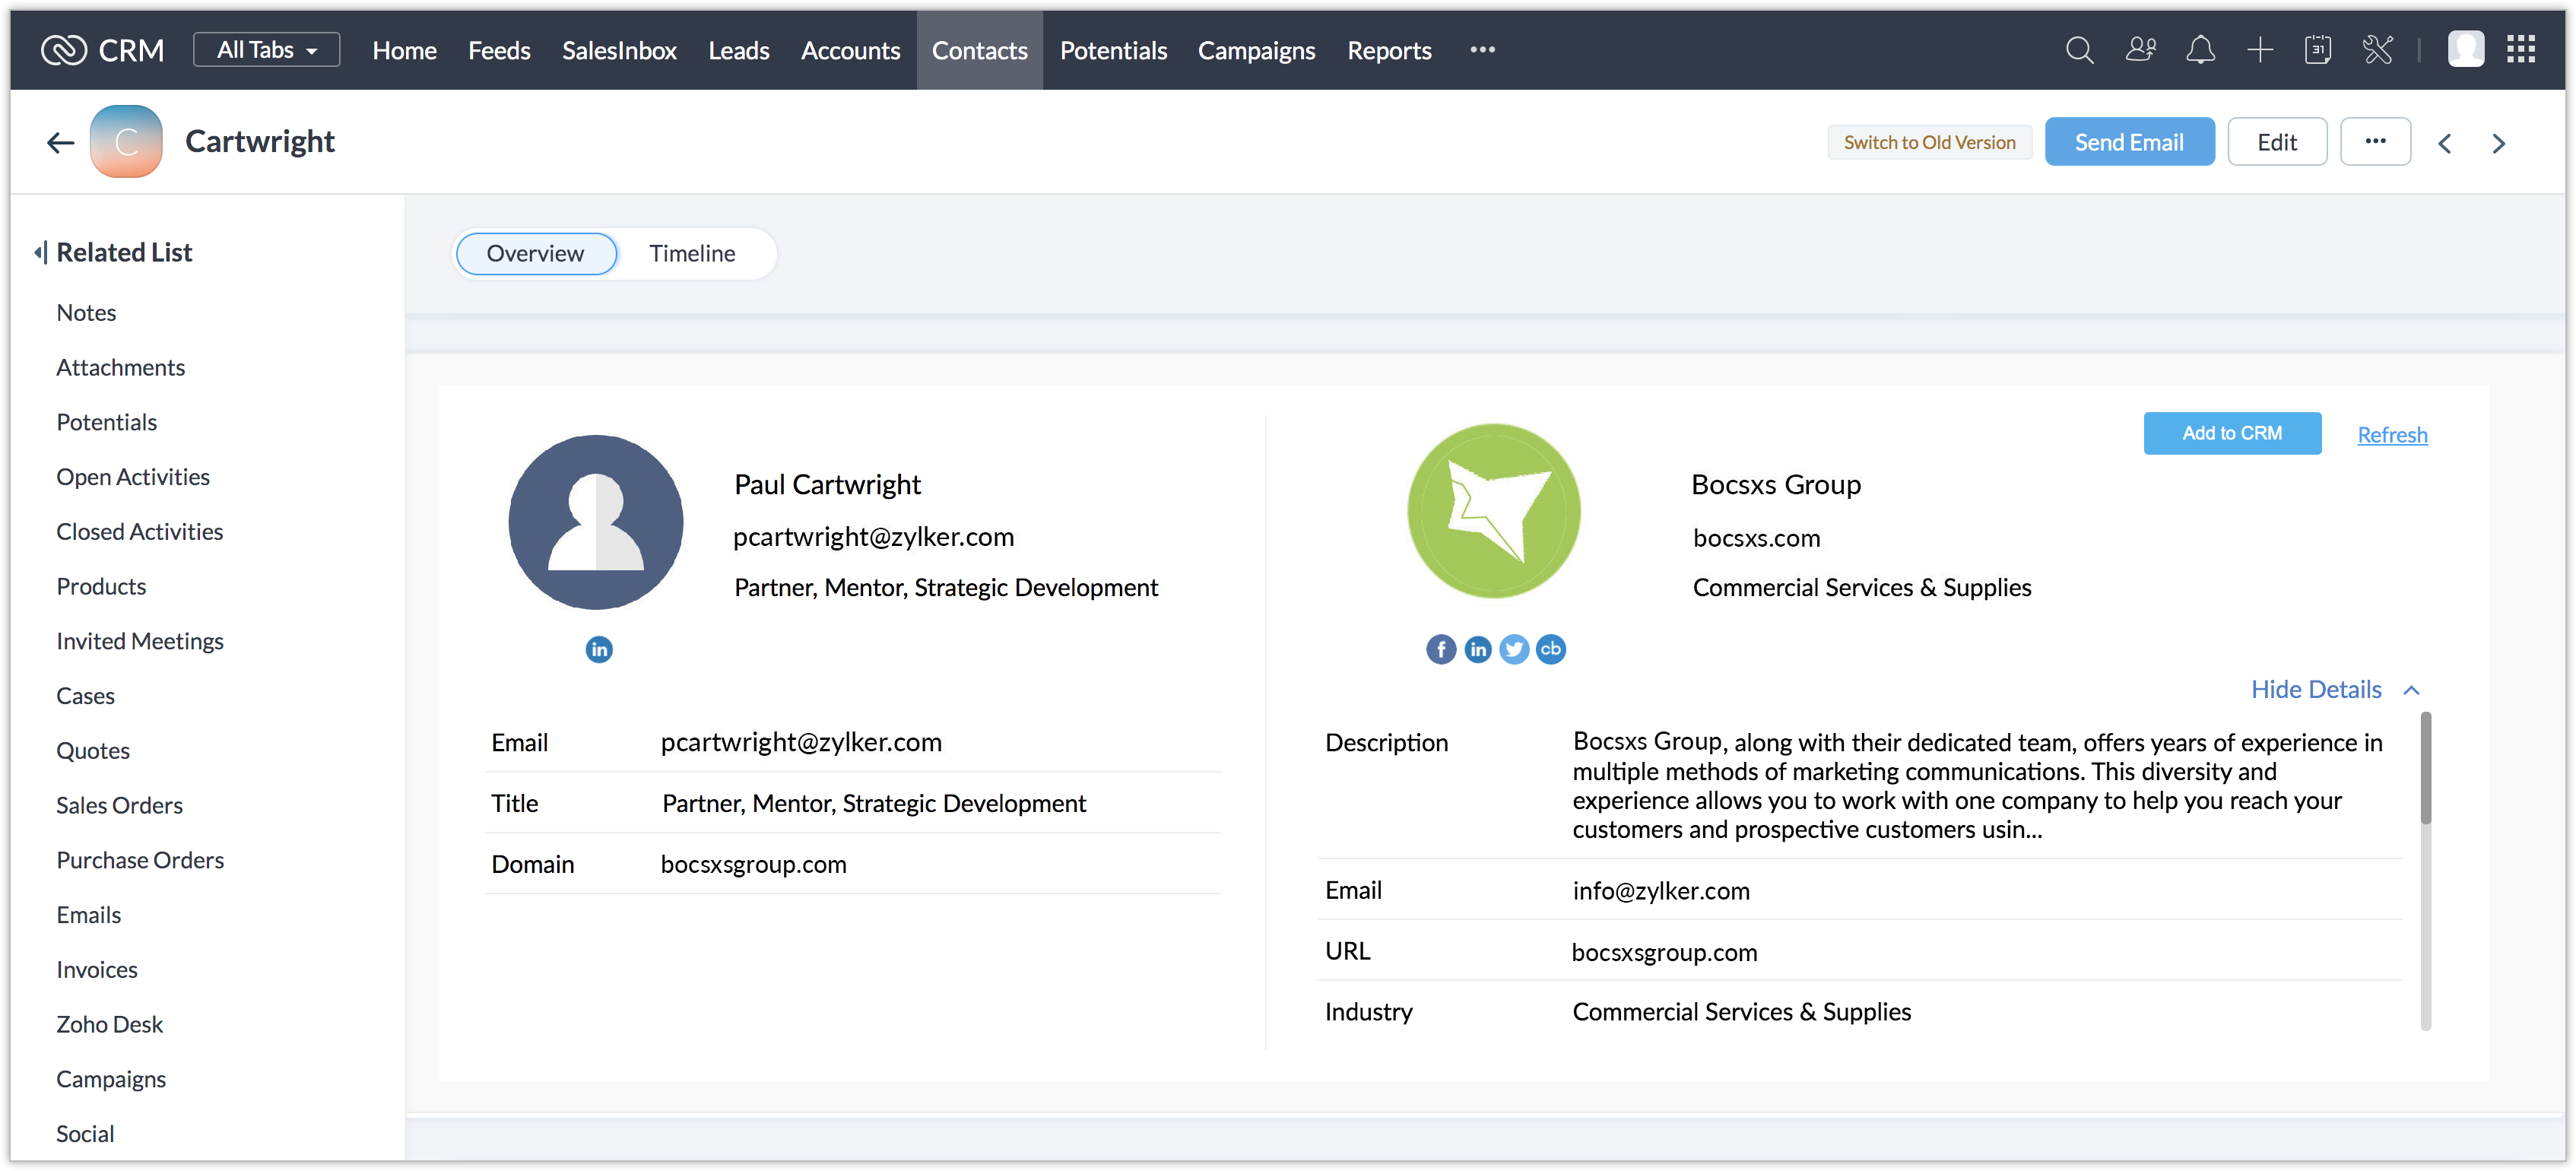Open the search magnifier icon
Screen dimensions: 2576x1171
point(2079,50)
